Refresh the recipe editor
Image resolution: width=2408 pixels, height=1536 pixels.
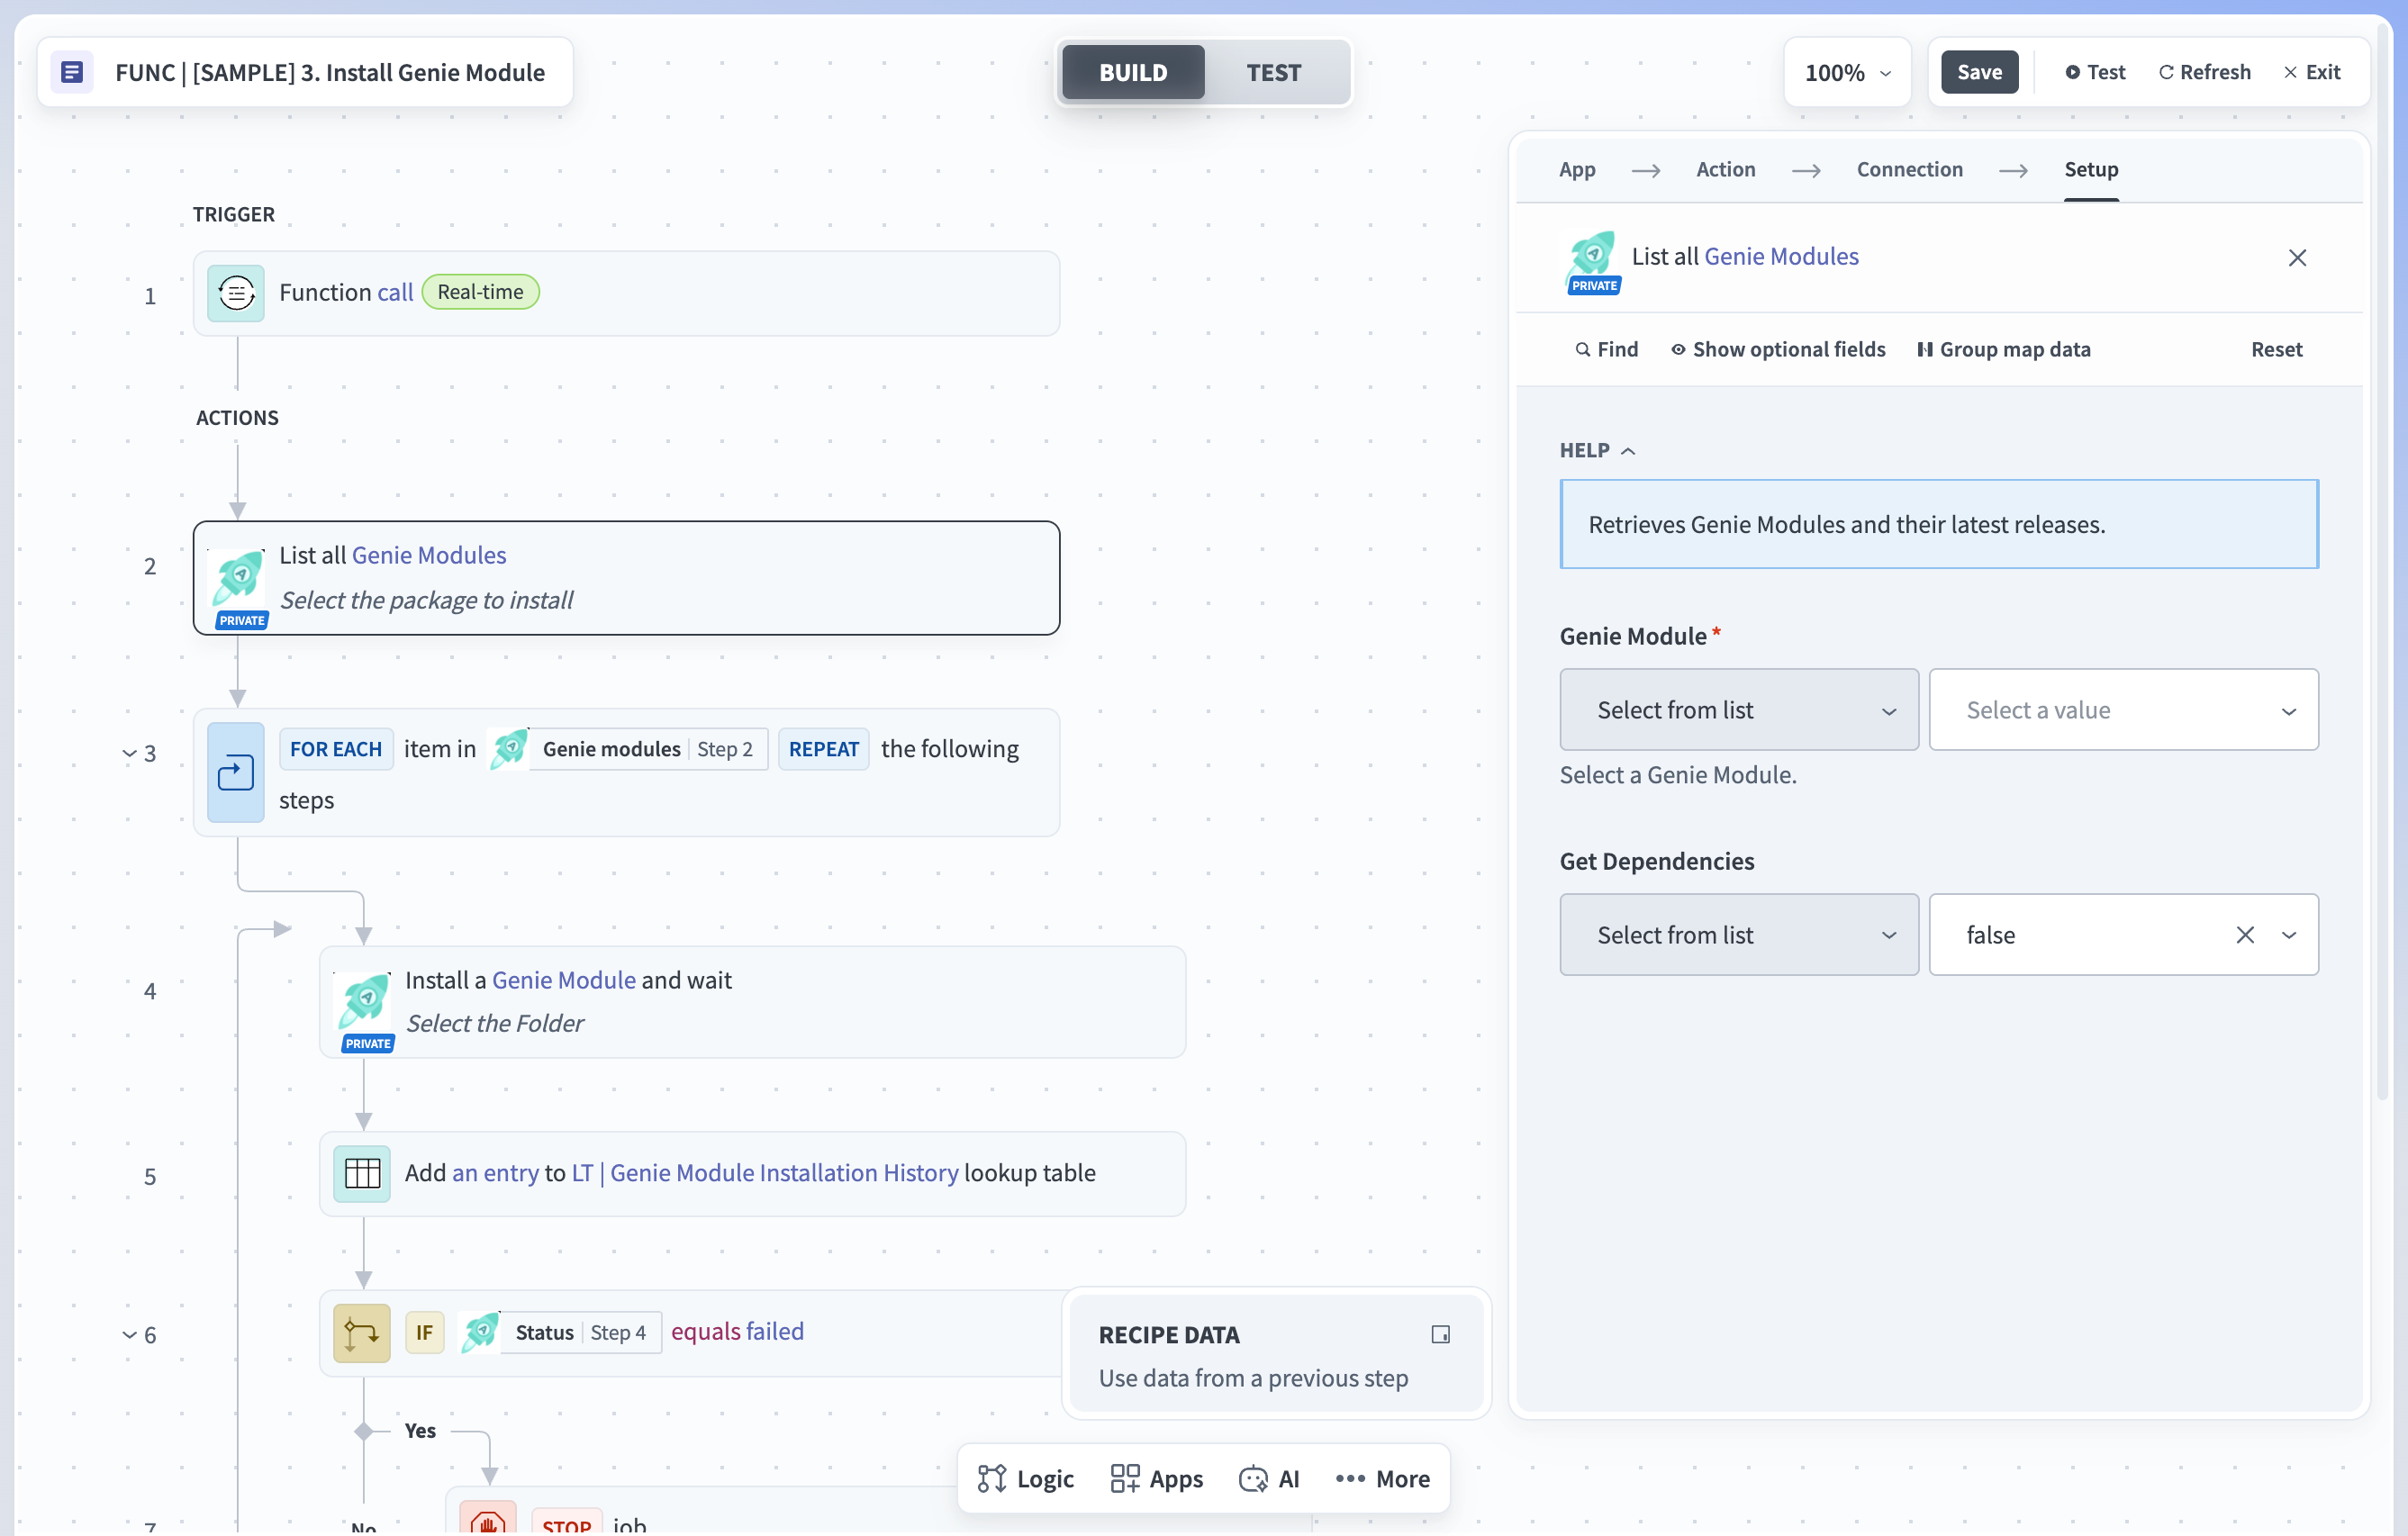pyautogui.click(x=2204, y=72)
